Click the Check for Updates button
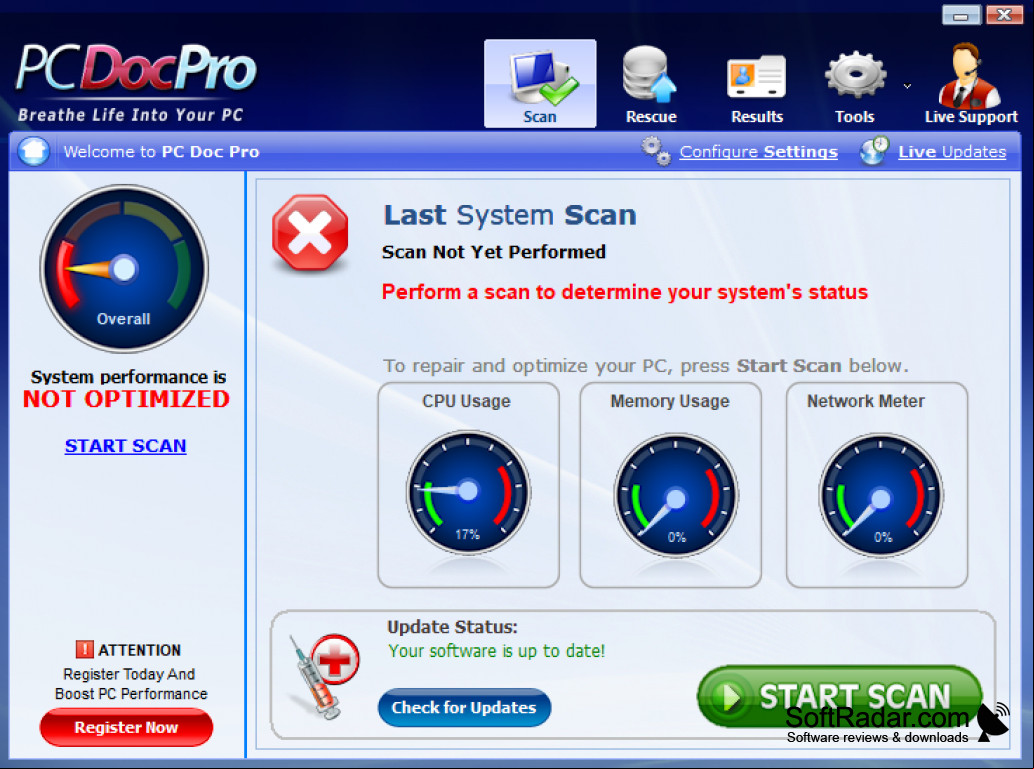The width and height of the screenshot is (1034, 769). [464, 708]
